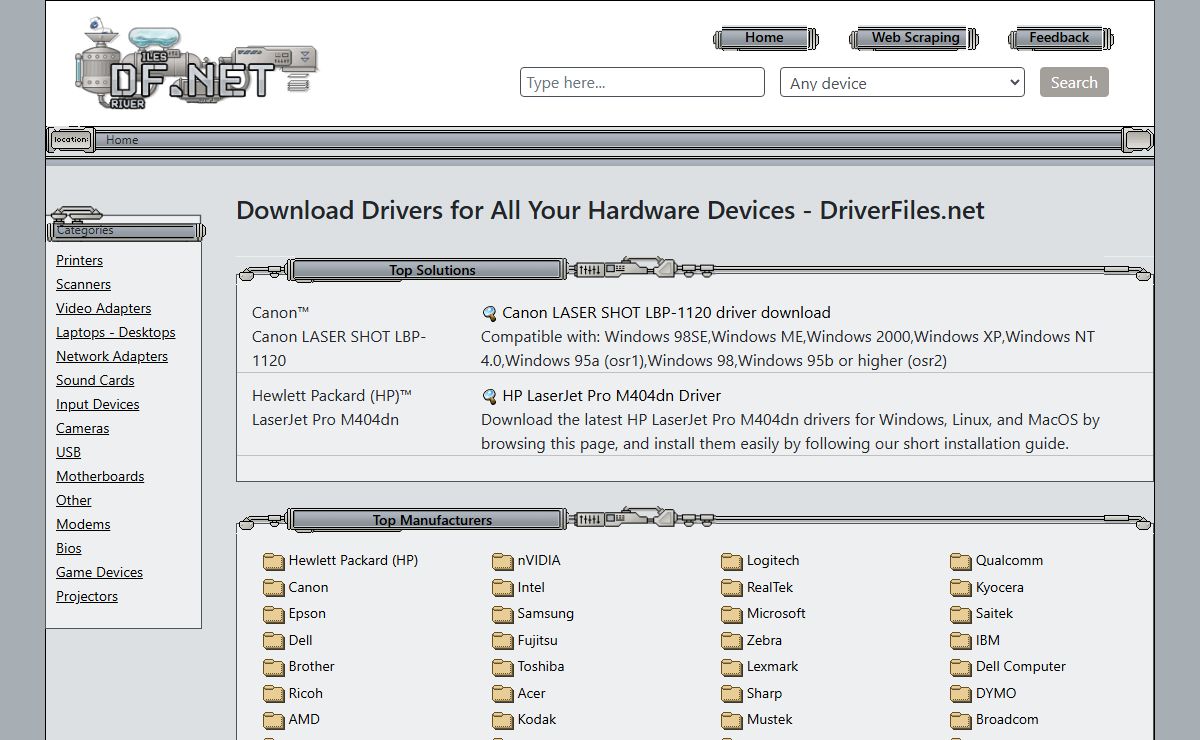The height and width of the screenshot is (740, 1200).
Task: Go to the Home nav button
Action: point(765,38)
